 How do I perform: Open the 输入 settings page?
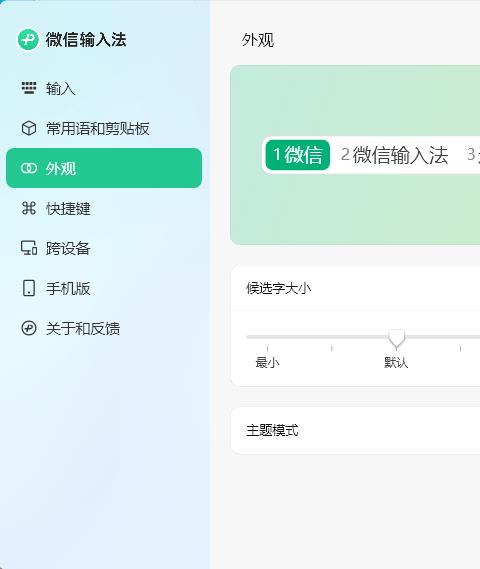tap(104, 88)
